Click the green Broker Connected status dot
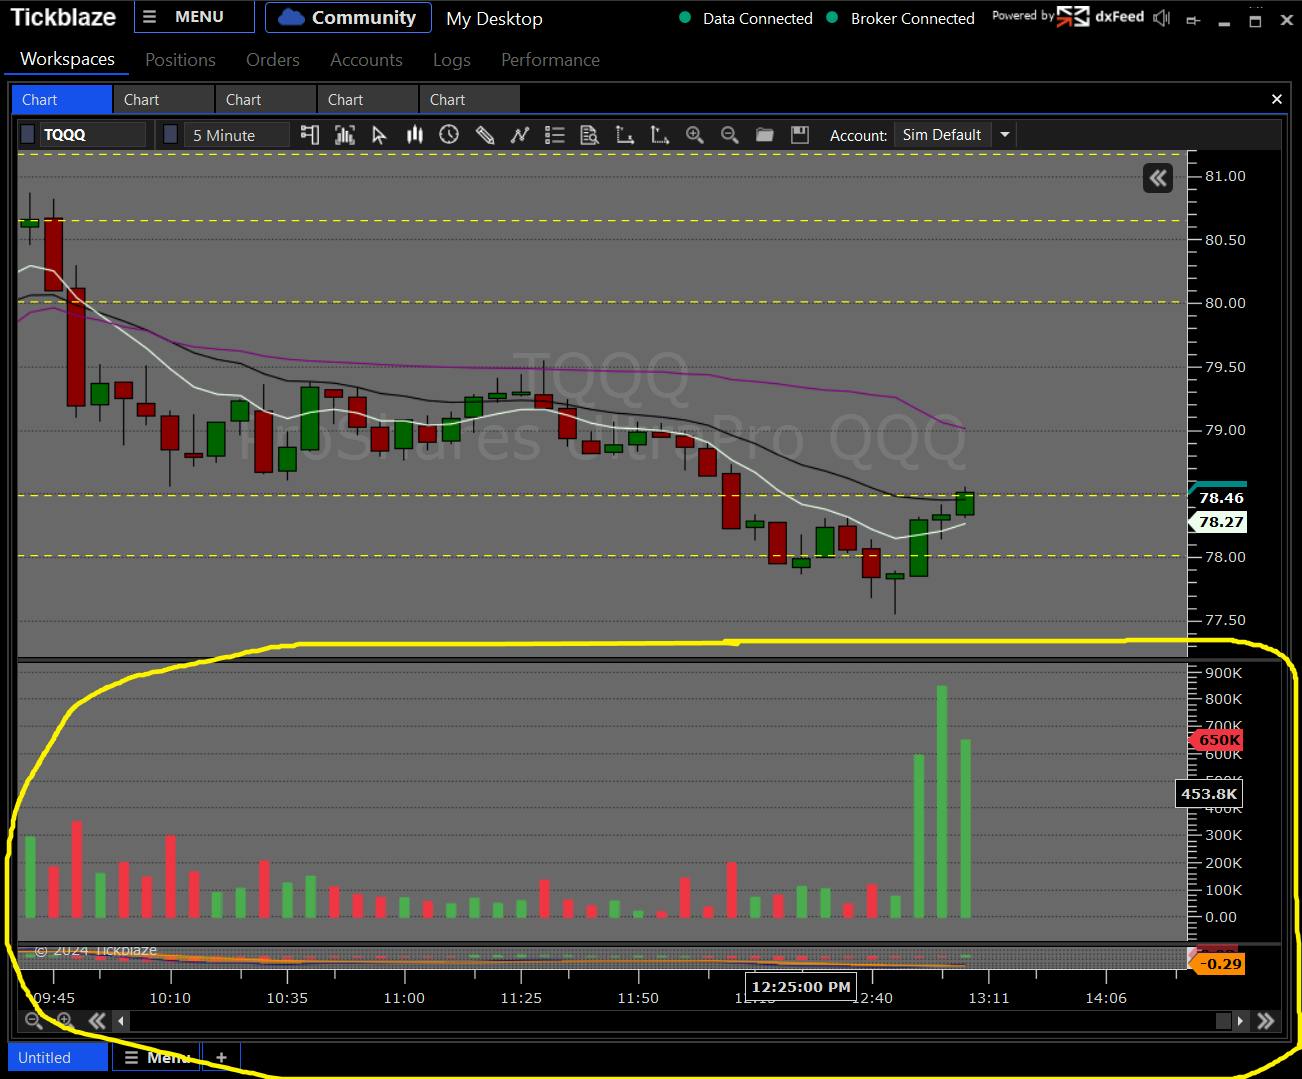This screenshot has width=1302, height=1079. [832, 18]
